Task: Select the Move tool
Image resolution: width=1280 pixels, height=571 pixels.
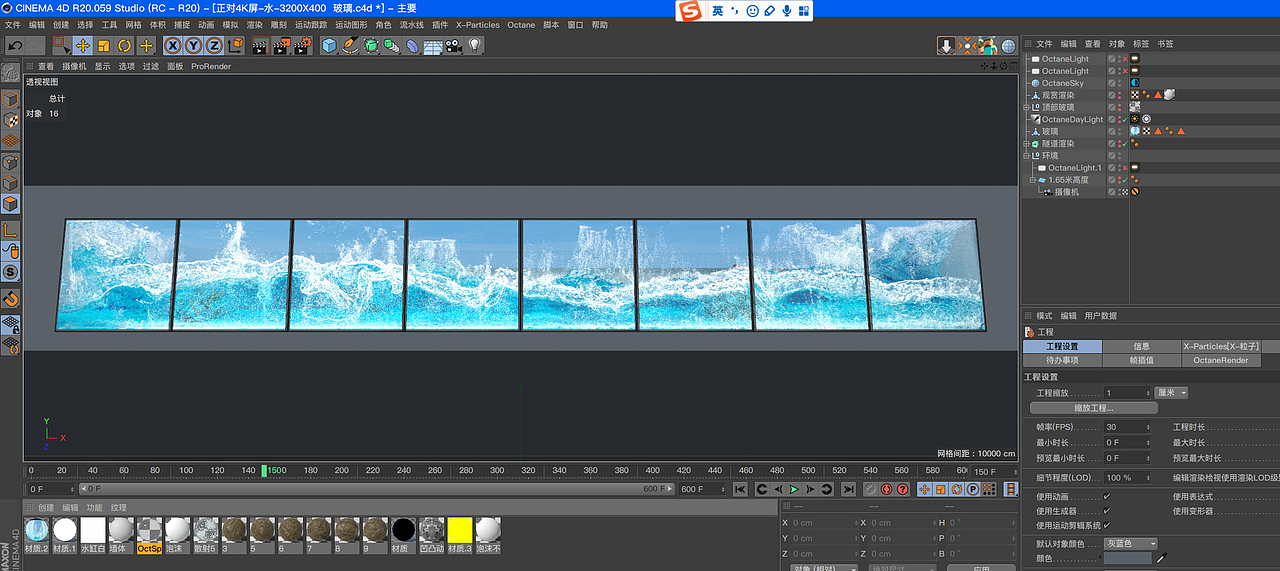Action: (83, 45)
